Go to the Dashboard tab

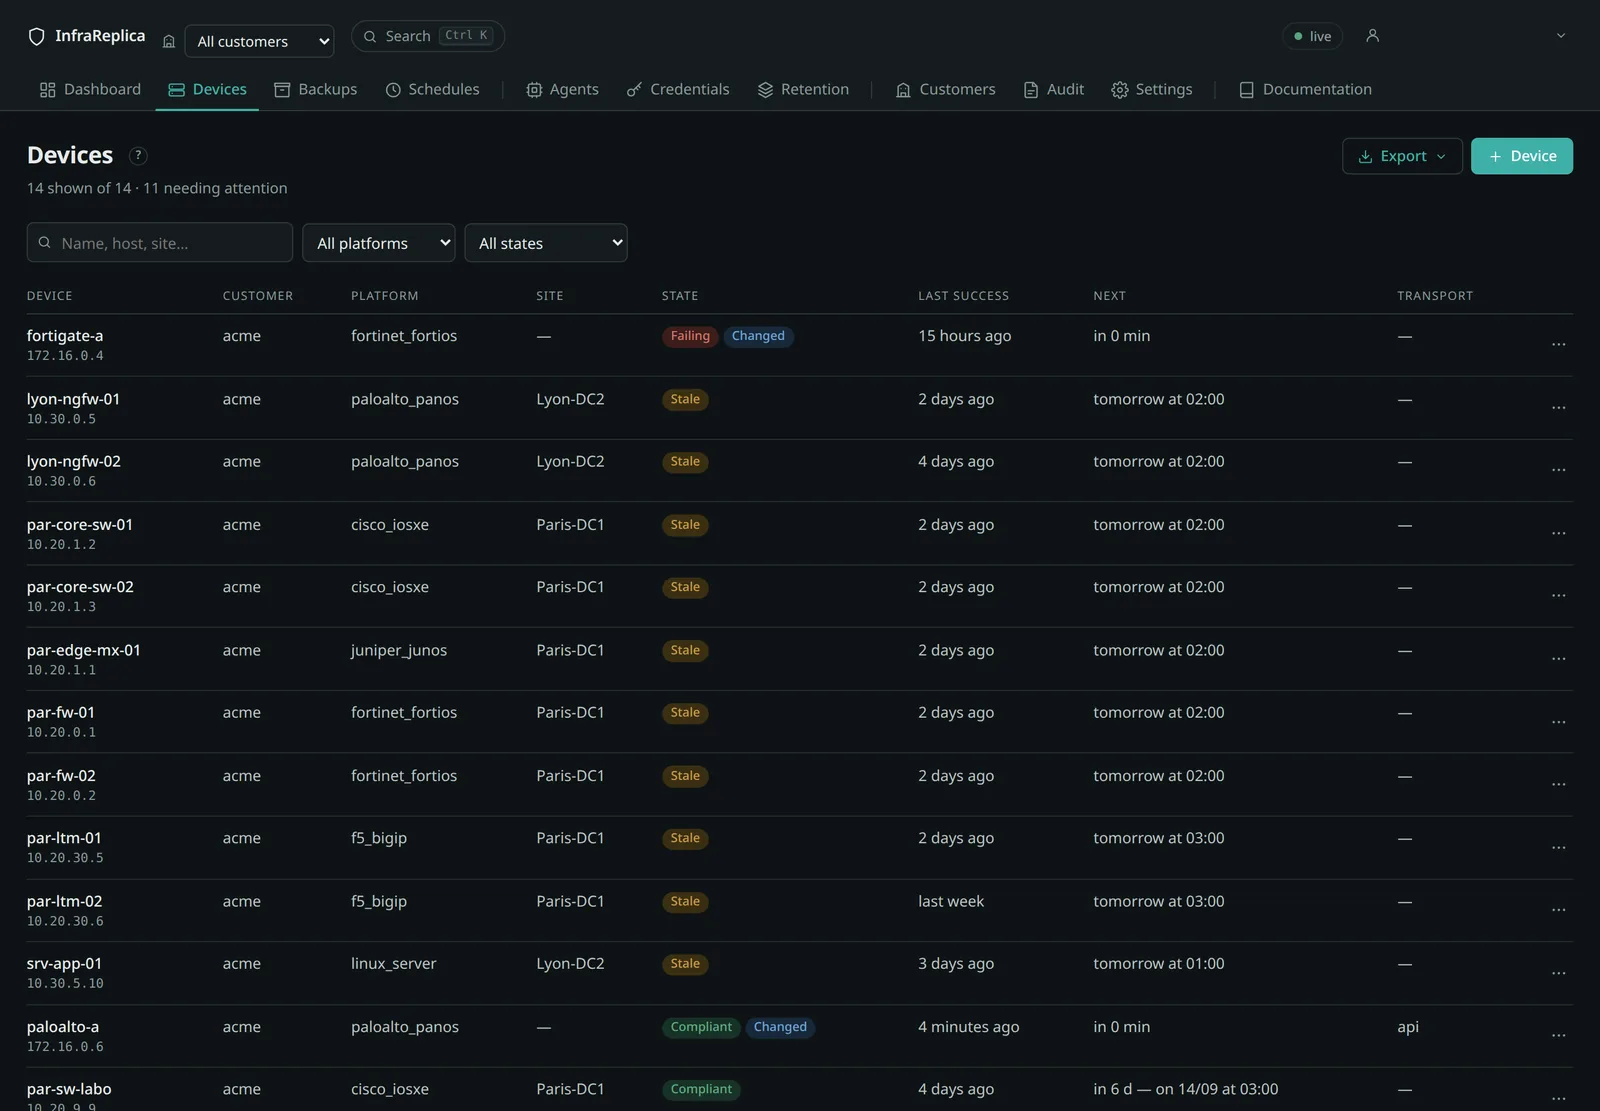tap(90, 89)
